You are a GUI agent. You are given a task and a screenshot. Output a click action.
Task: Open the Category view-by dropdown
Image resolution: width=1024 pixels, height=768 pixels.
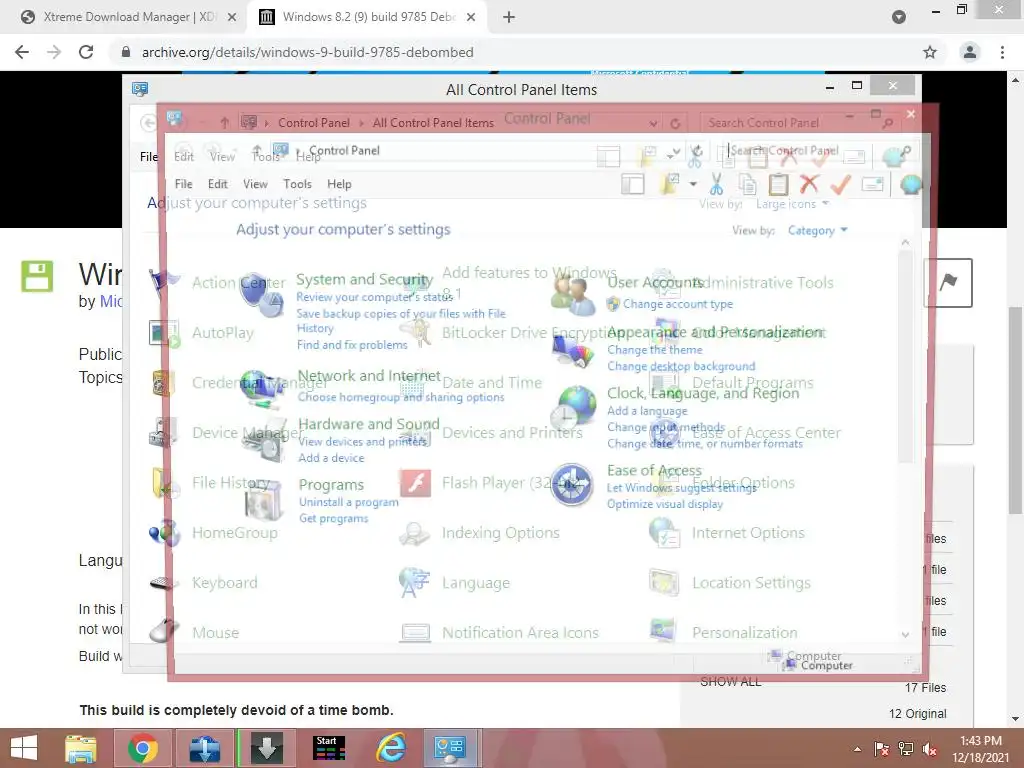818,231
